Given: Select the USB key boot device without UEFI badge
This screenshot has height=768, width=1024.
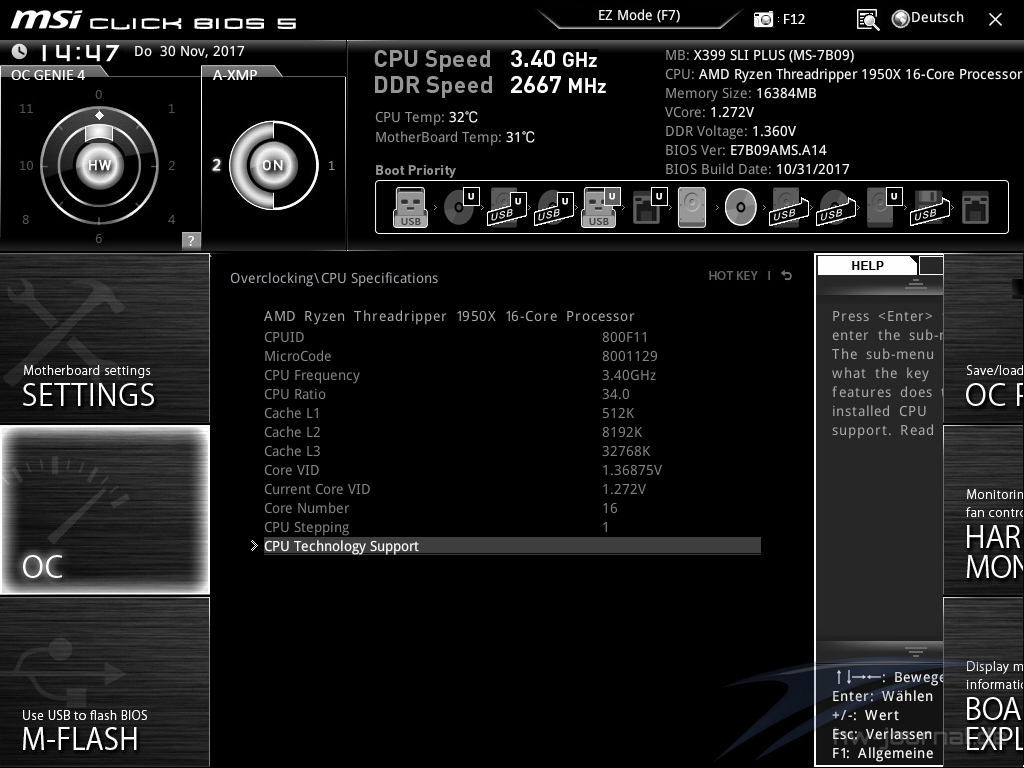Looking at the screenshot, I should point(410,207).
